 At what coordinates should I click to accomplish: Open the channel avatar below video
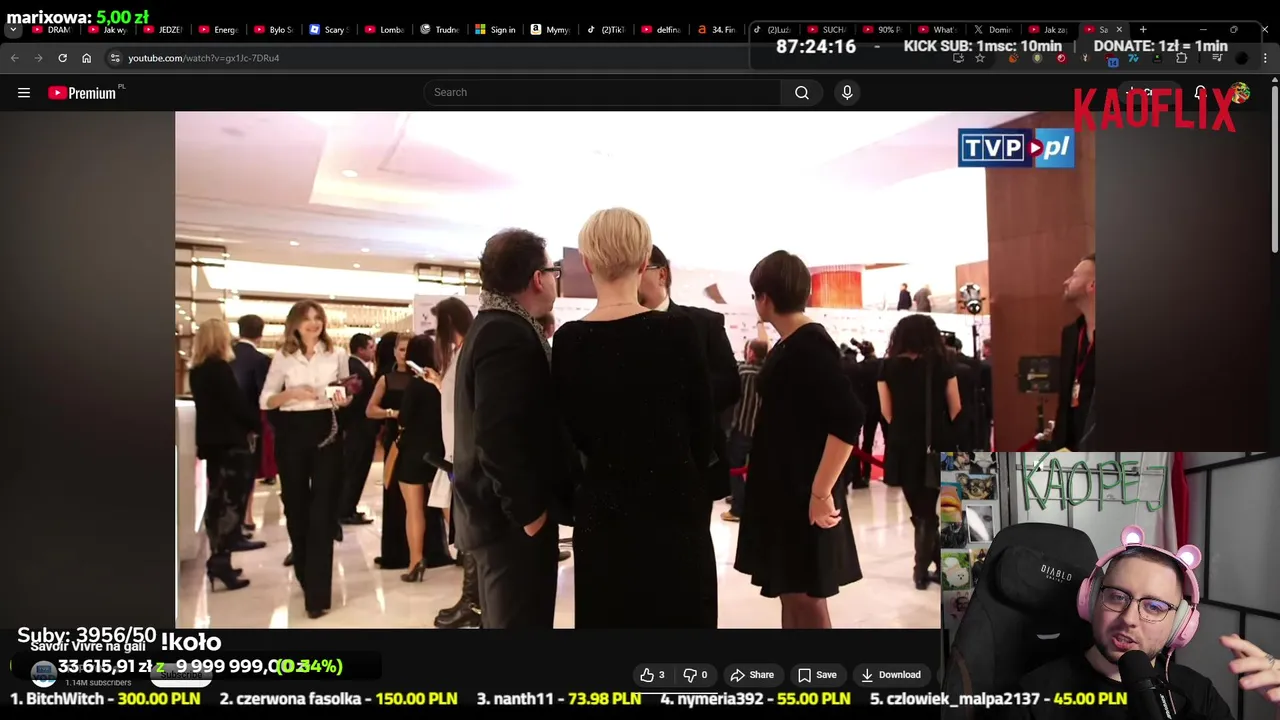coord(43,675)
